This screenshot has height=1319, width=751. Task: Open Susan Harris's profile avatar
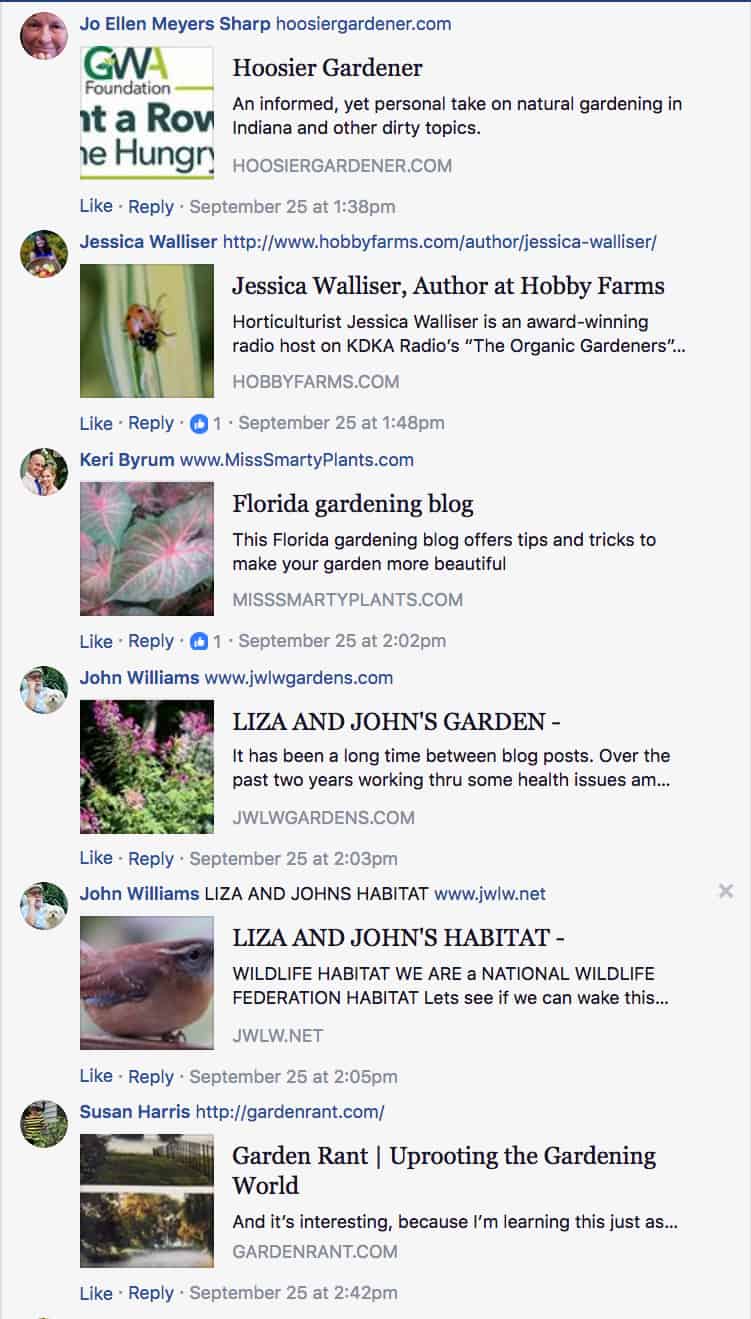tap(44, 1124)
